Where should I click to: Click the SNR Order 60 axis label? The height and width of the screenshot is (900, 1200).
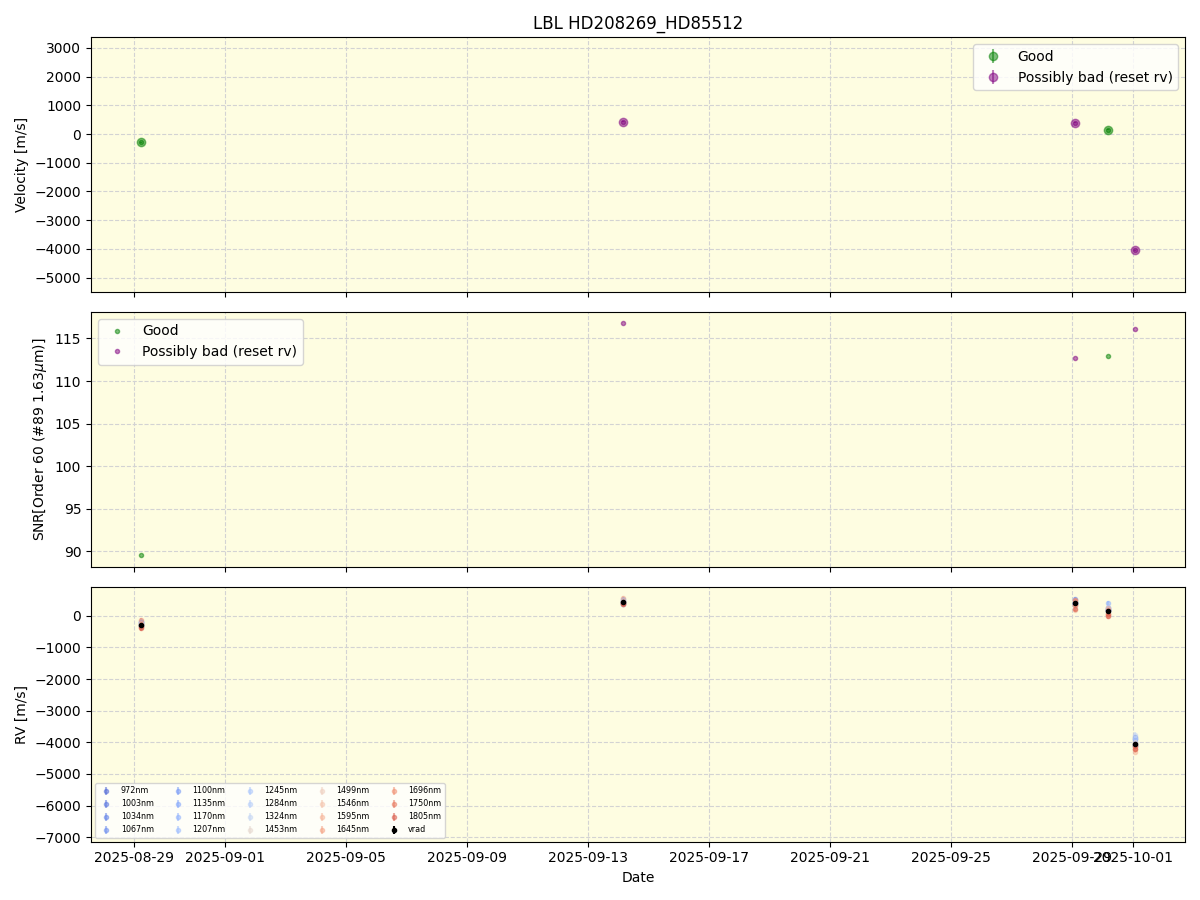pyautogui.click(x=39, y=439)
